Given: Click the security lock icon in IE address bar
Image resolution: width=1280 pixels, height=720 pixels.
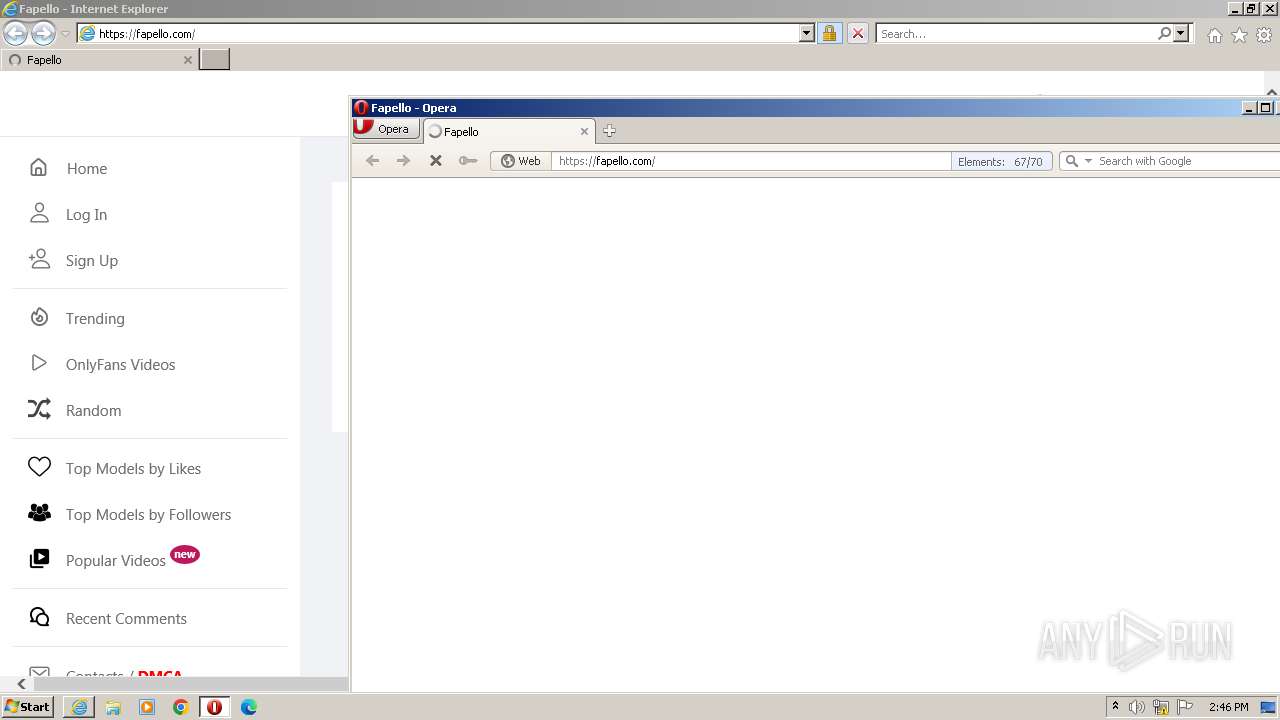Looking at the screenshot, I should tap(829, 33).
